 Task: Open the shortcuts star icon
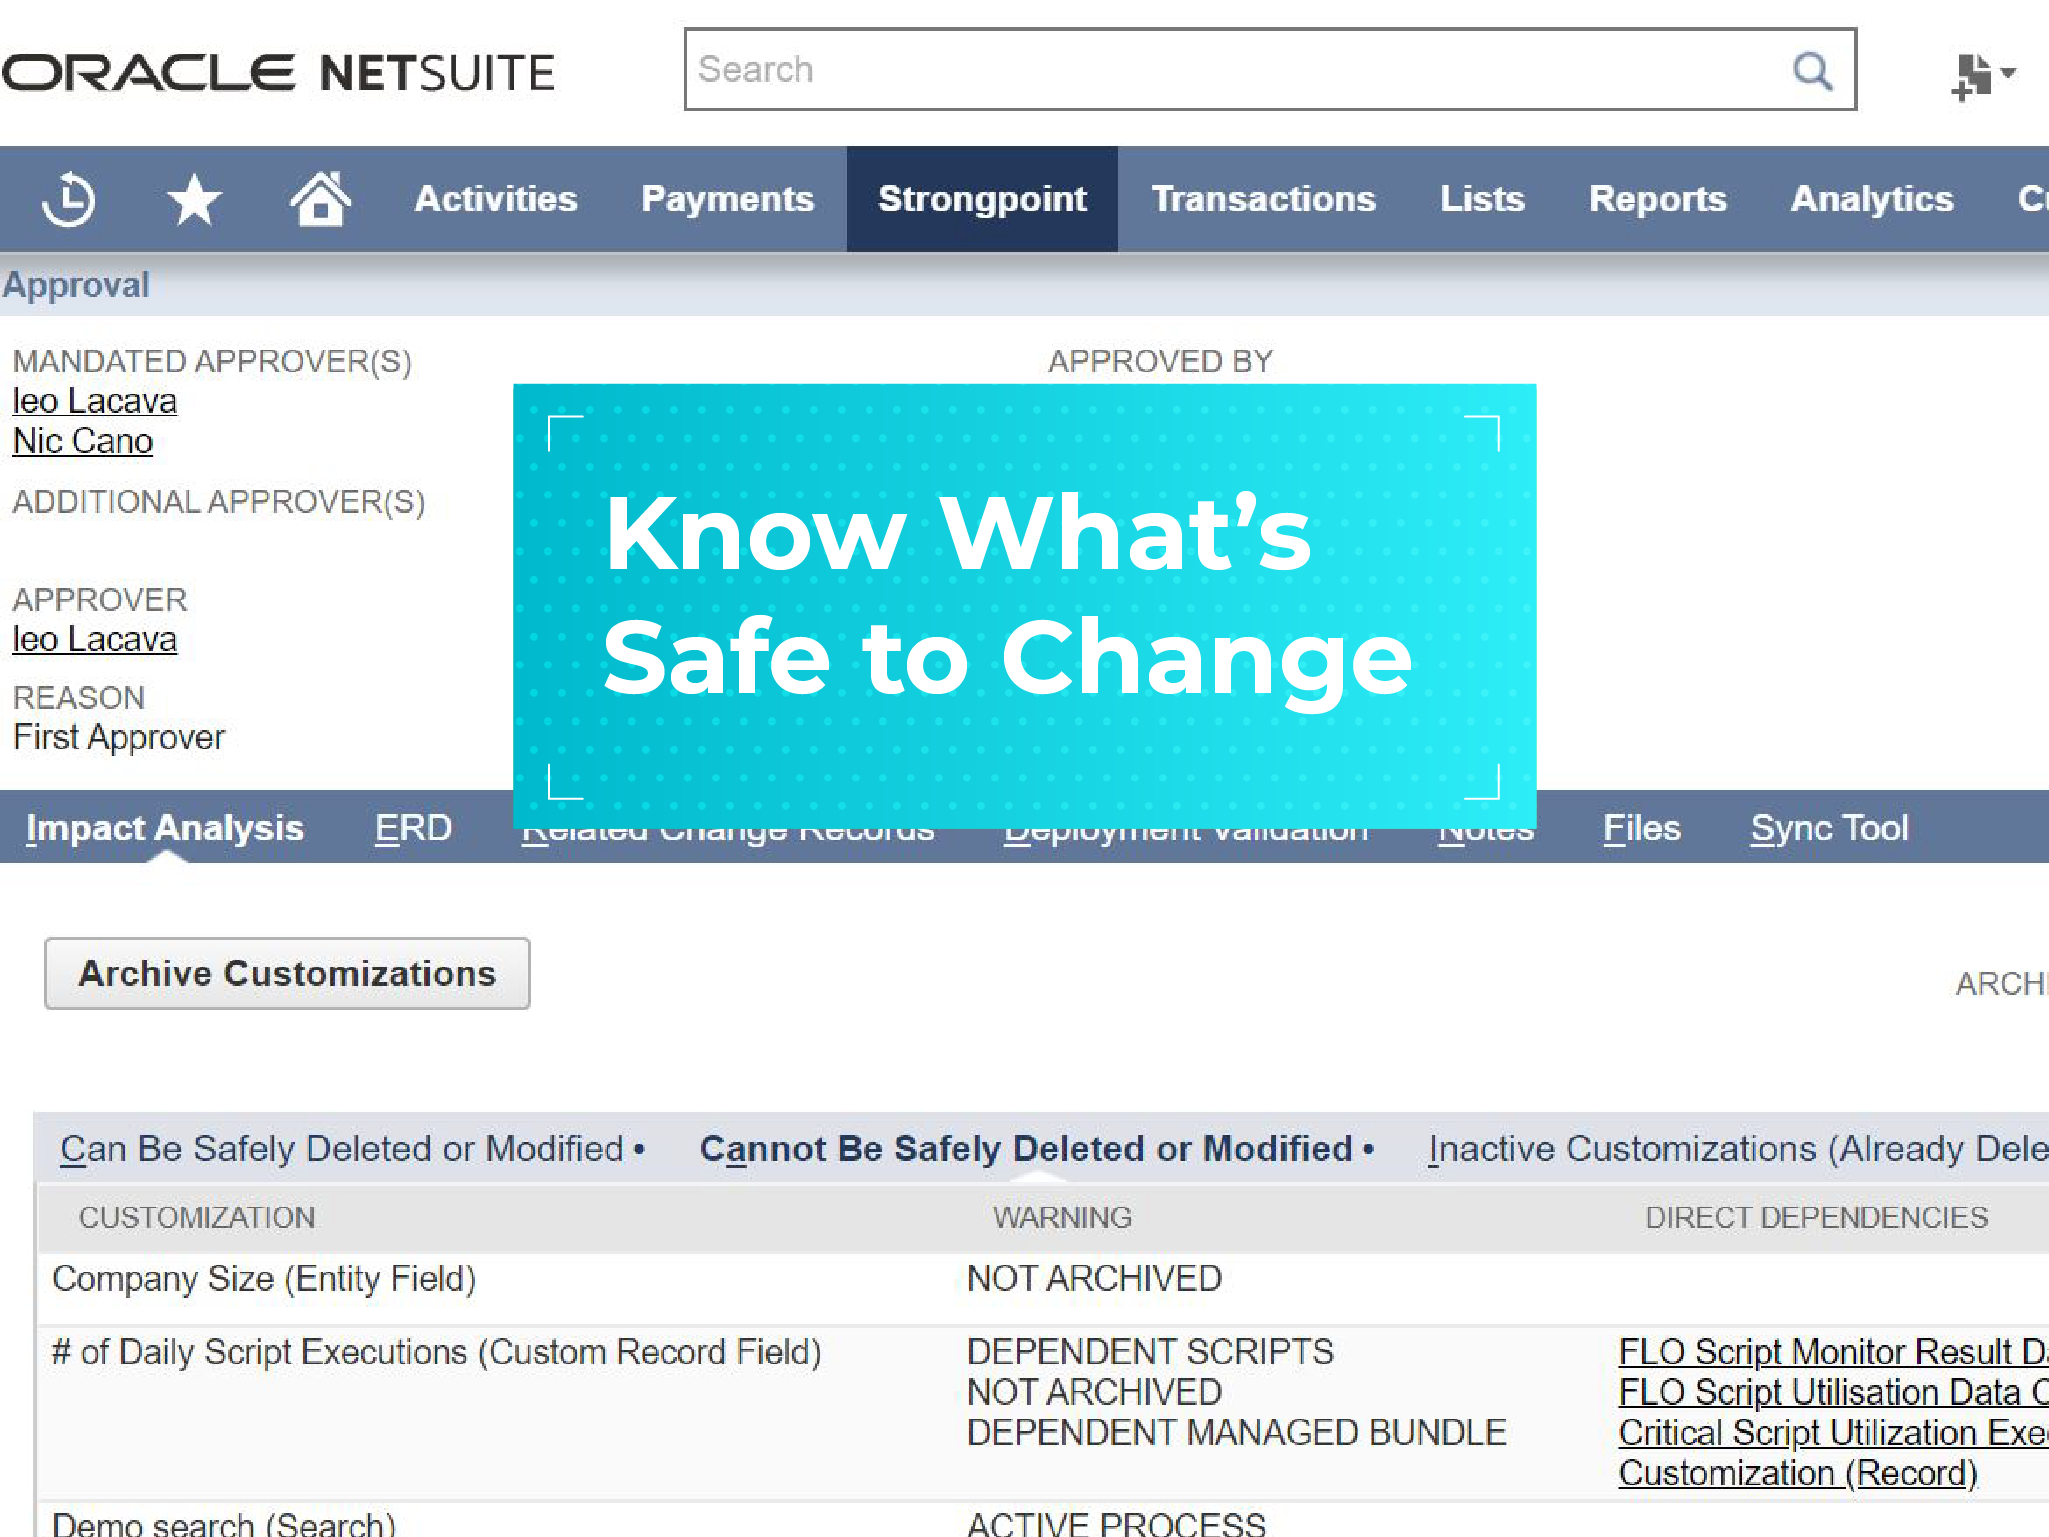point(193,199)
